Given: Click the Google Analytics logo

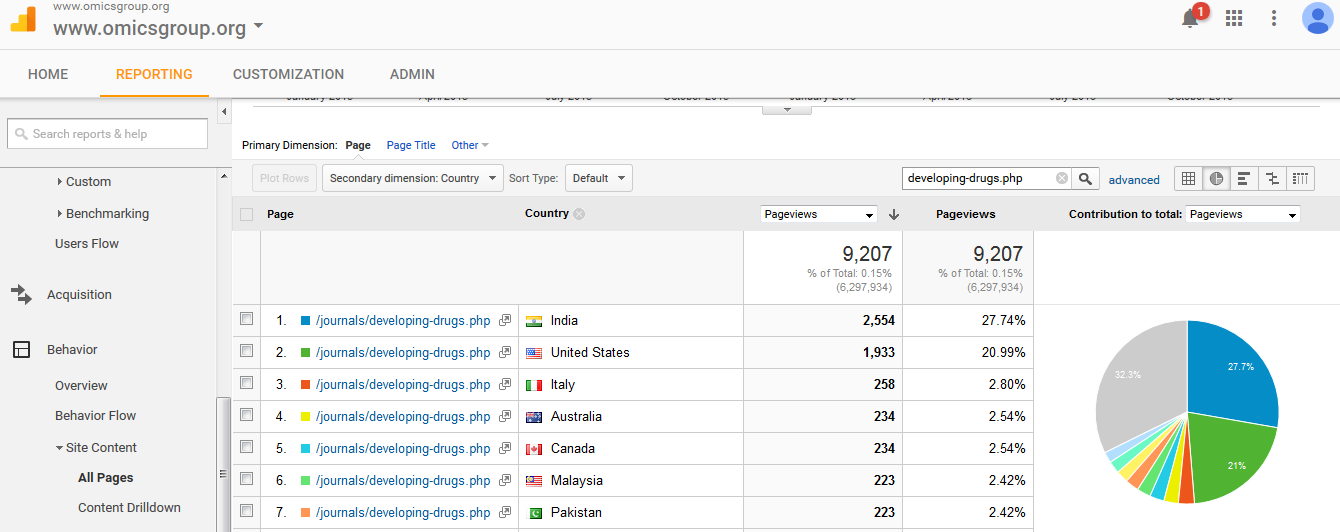Looking at the screenshot, I should click(x=24, y=20).
